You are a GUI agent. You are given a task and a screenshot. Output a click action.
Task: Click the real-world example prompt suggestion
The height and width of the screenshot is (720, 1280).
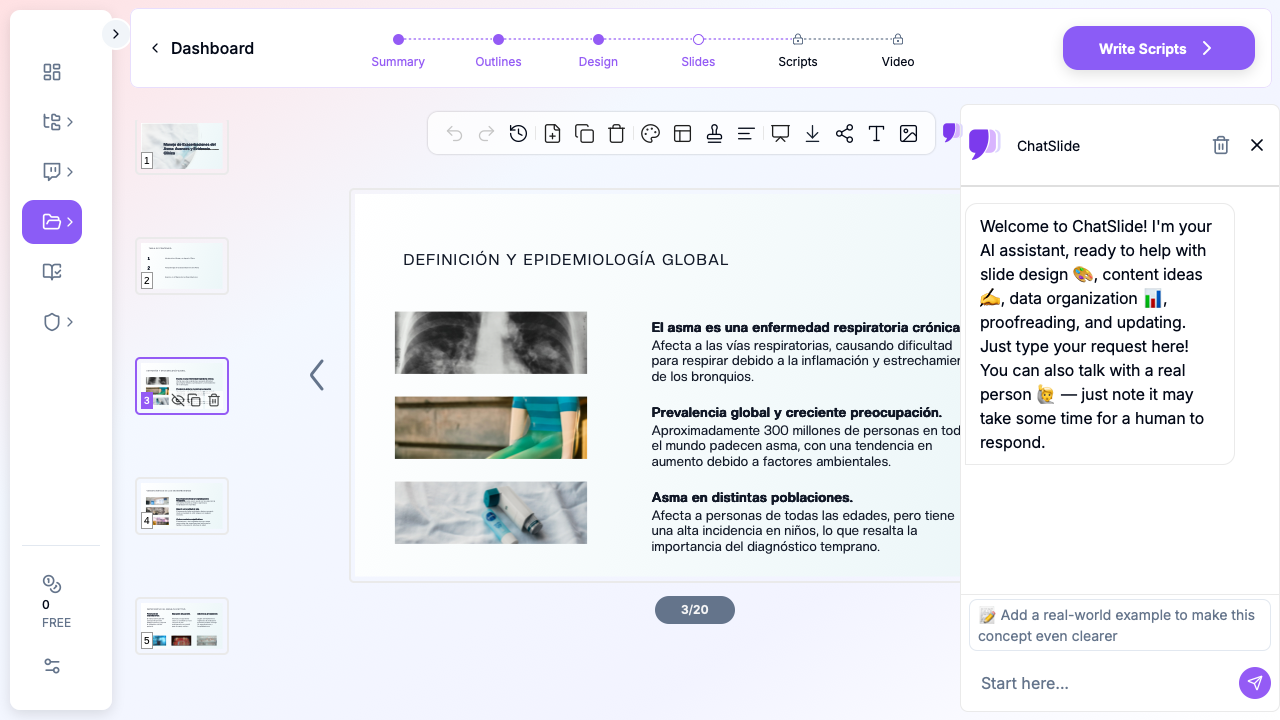(1119, 625)
